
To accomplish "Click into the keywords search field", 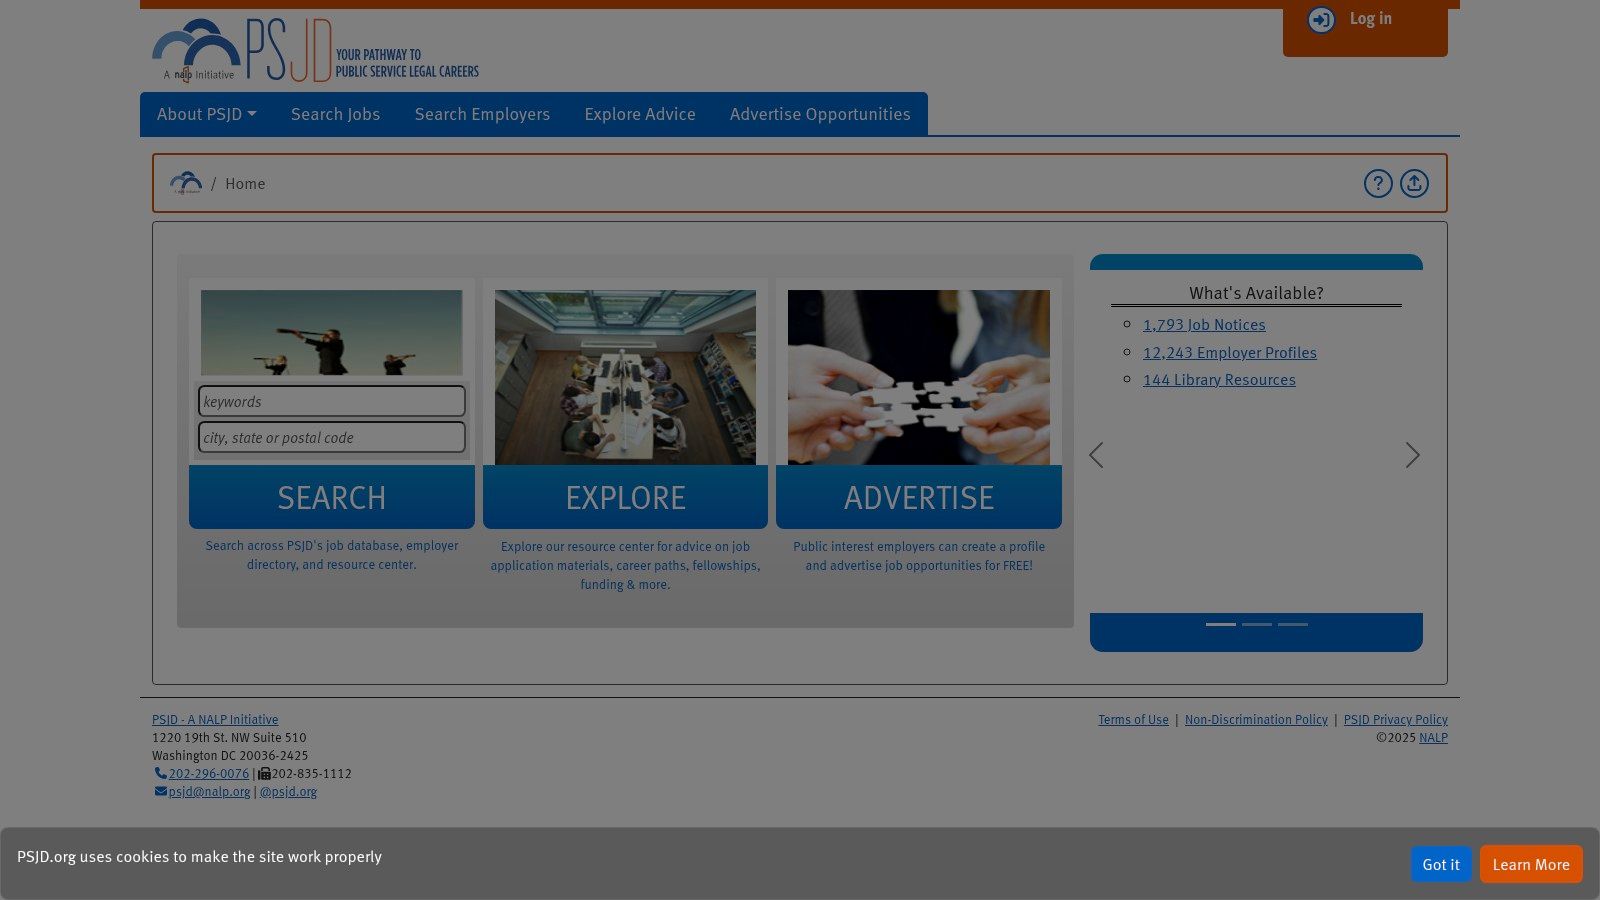I will click(x=332, y=401).
